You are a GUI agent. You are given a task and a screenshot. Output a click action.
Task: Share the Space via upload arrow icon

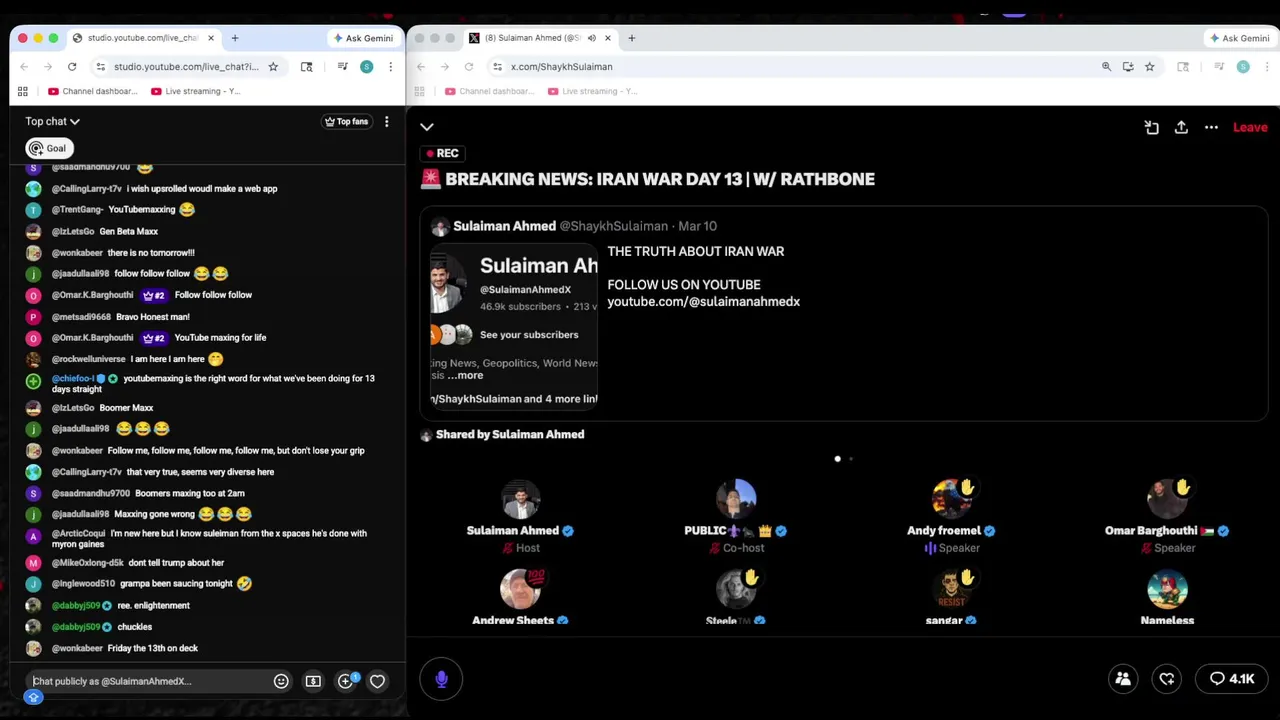point(1181,127)
